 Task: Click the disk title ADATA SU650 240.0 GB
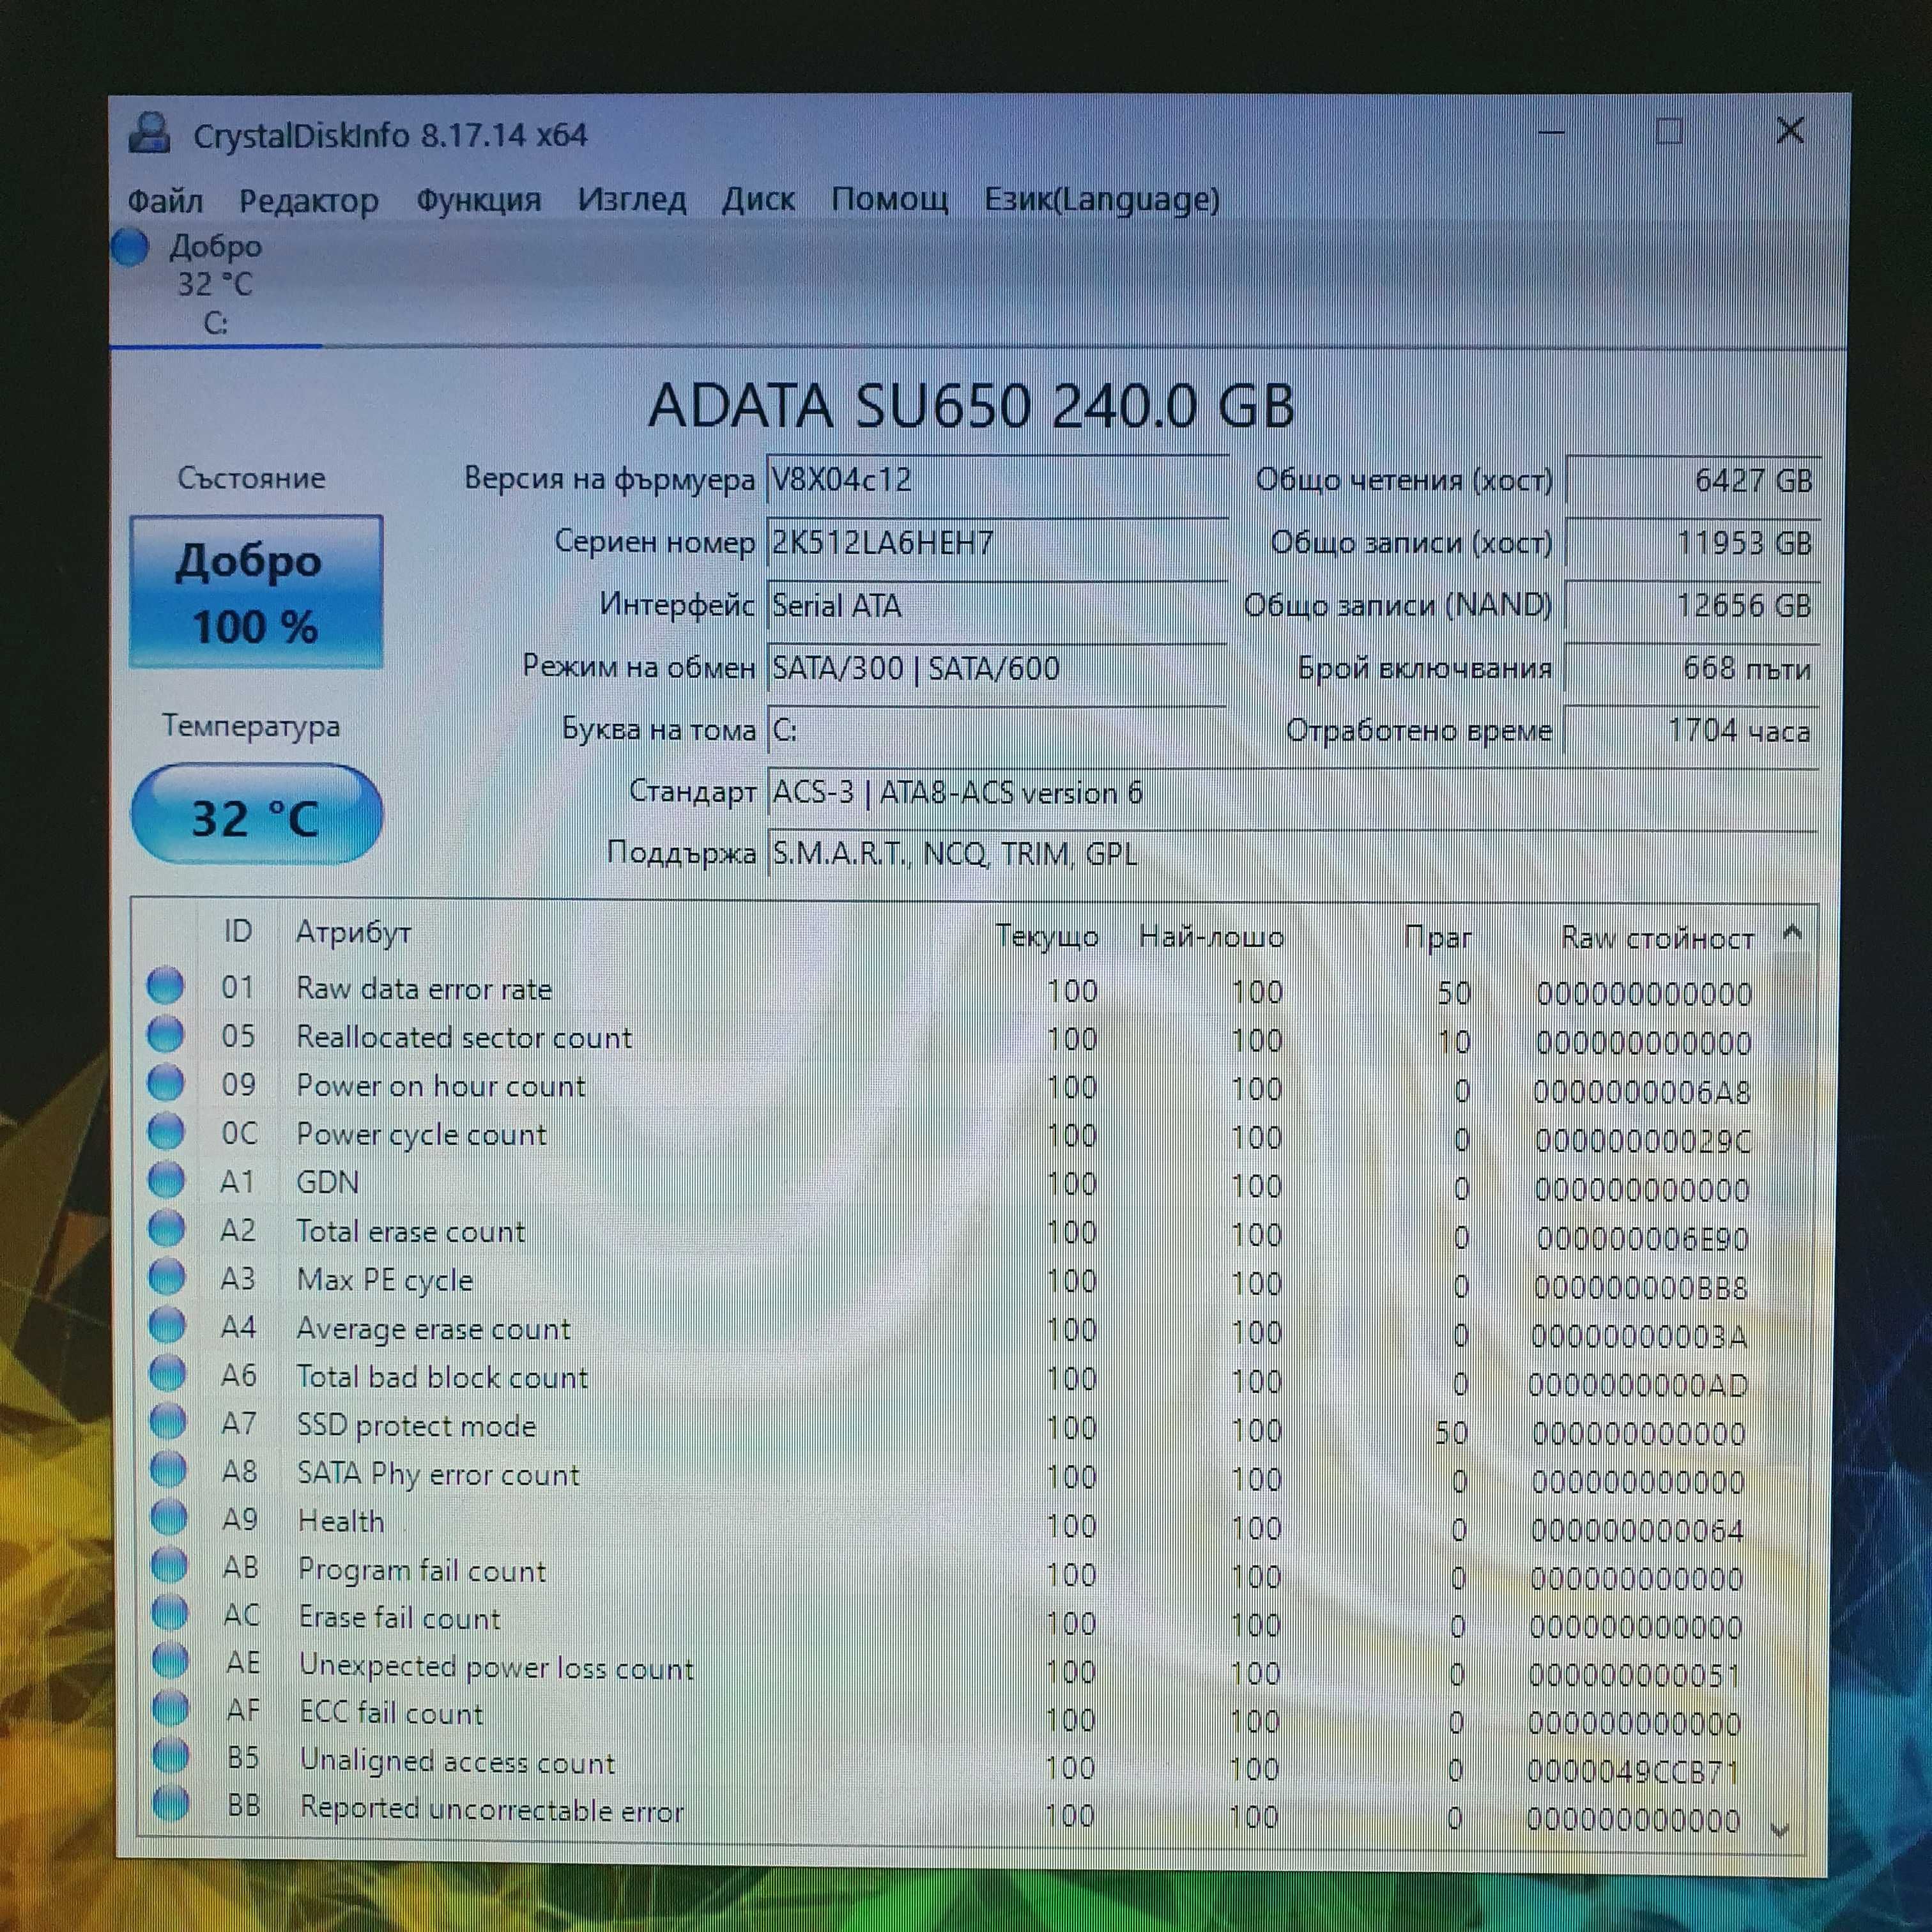click(971, 405)
